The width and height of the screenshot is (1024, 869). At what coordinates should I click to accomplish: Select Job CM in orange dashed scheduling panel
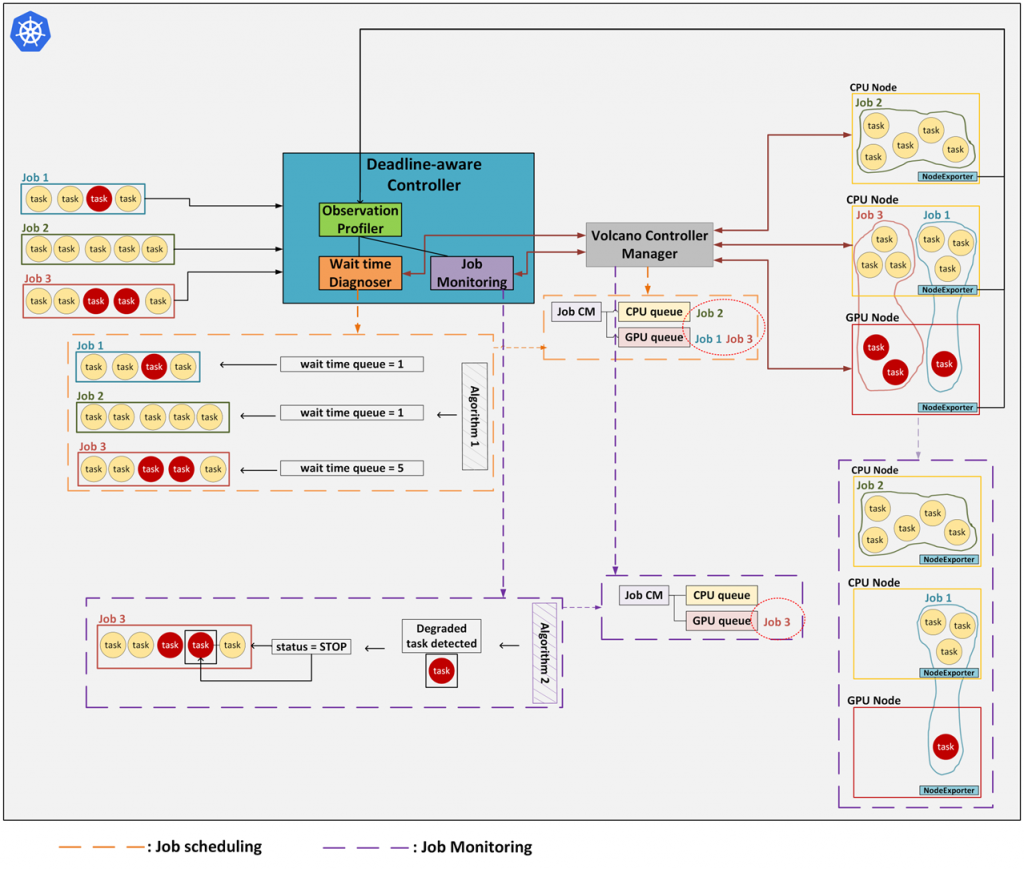tap(576, 311)
